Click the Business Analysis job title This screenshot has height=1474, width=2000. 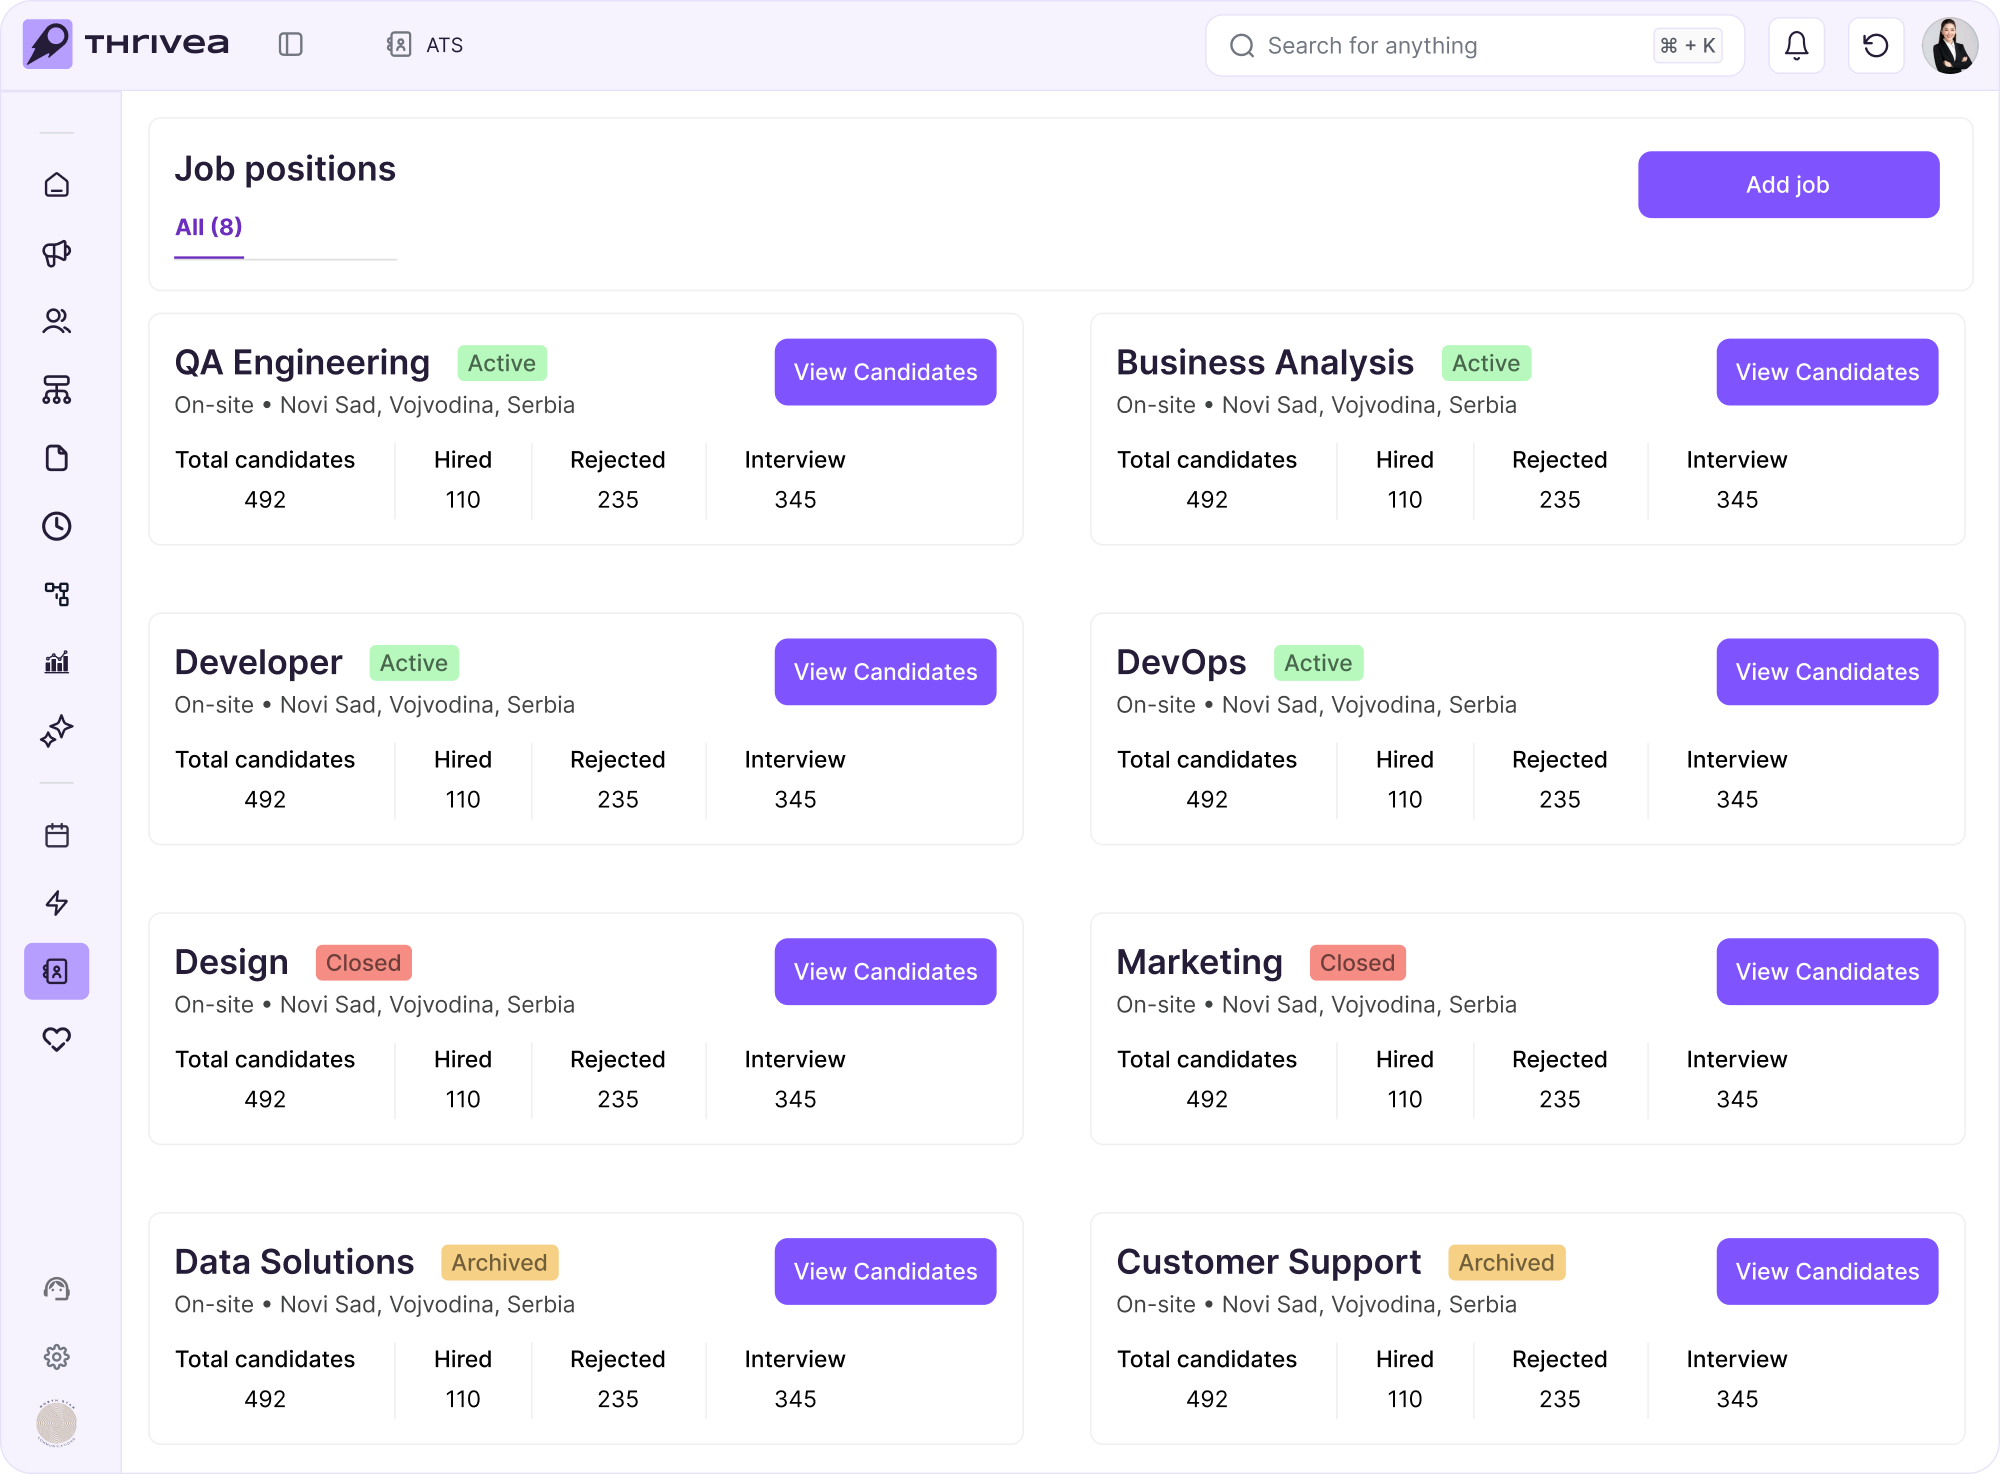click(1265, 363)
